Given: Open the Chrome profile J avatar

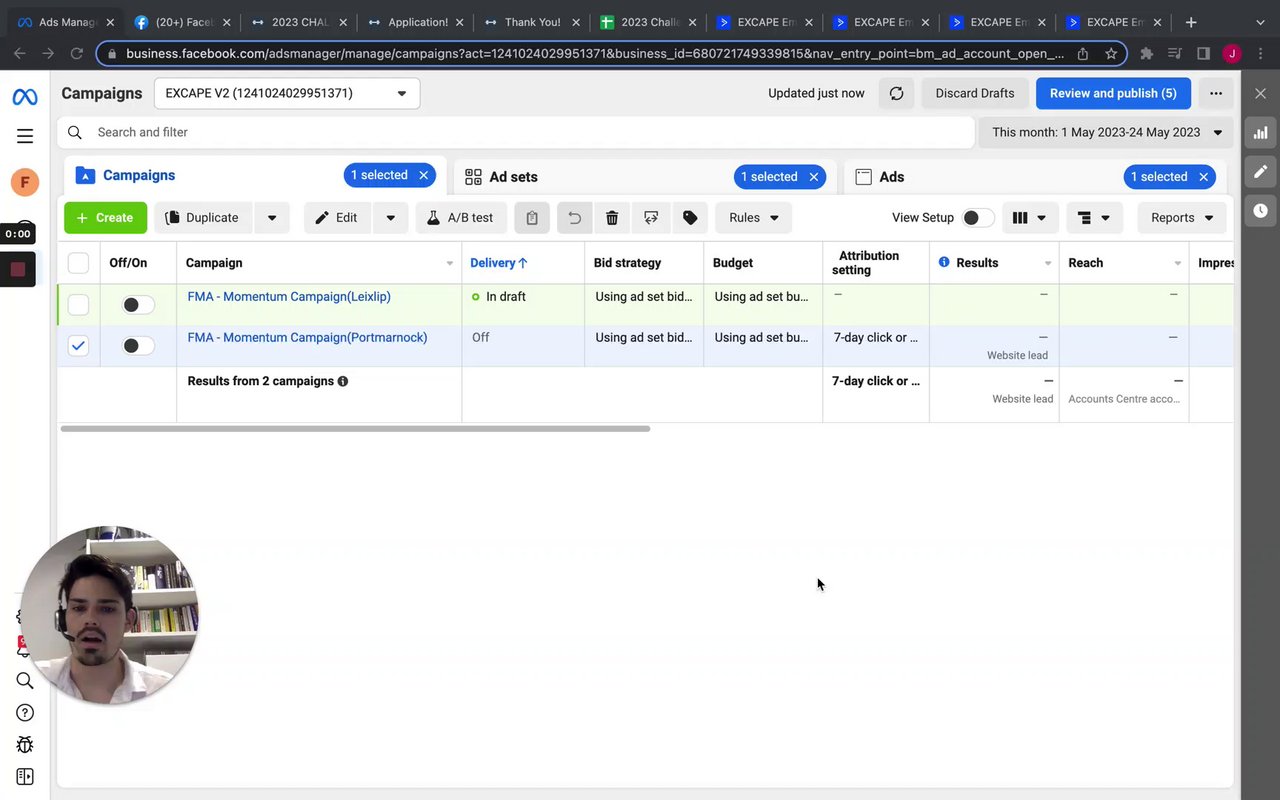Looking at the screenshot, I should [x=1232, y=53].
